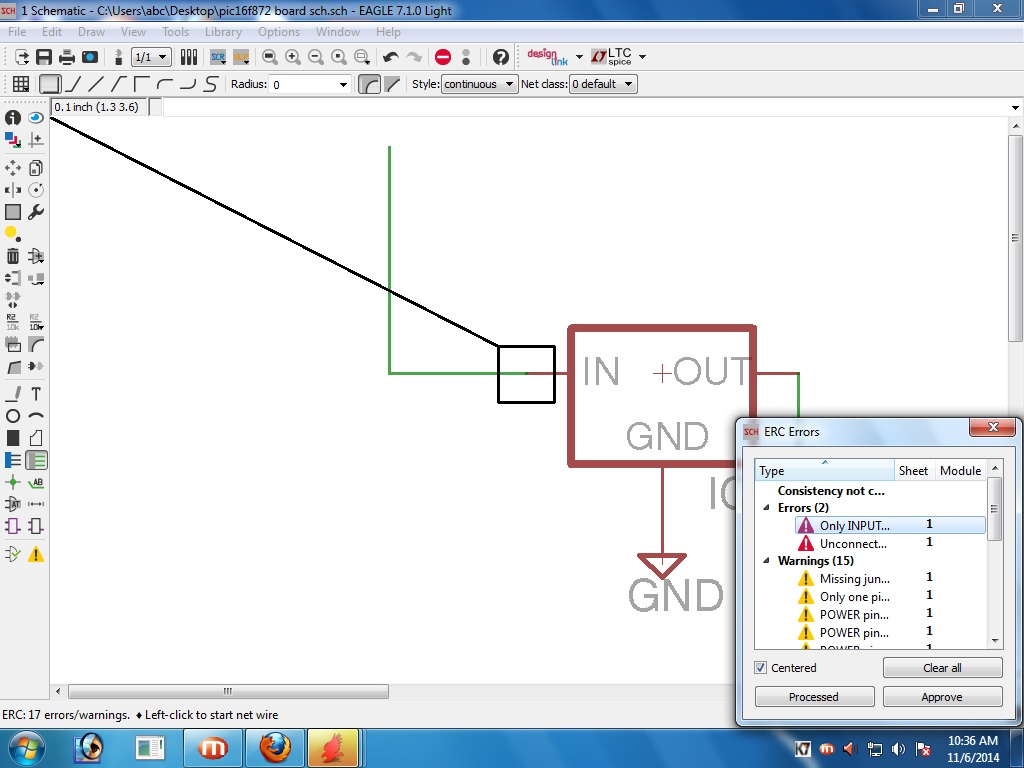Select the Circle drawing tool

pos(12,416)
